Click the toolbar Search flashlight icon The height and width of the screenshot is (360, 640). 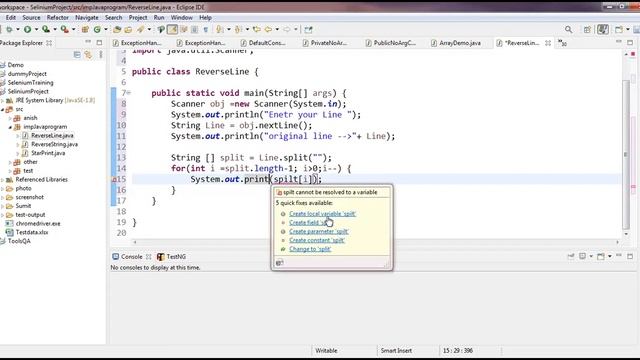[x=140, y=29]
